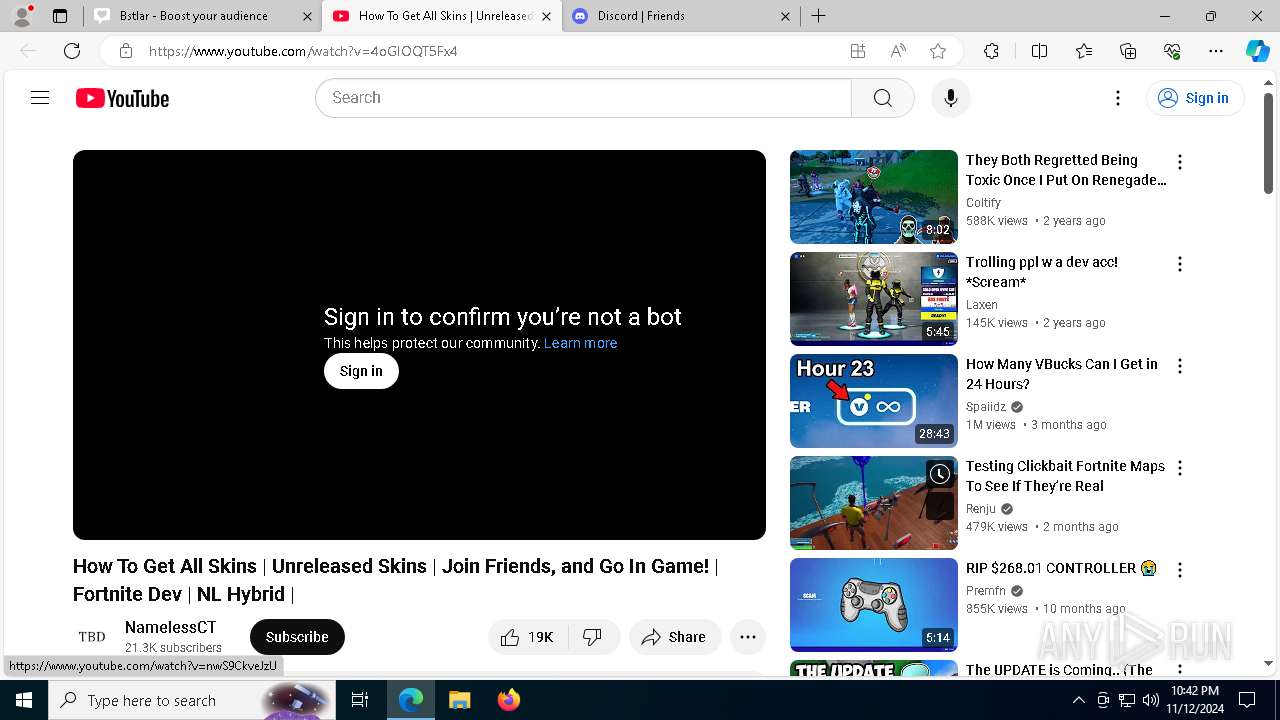This screenshot has height=720, width=1280.
Task: Dislike the video with thumbs down
Action: [593, 637]
